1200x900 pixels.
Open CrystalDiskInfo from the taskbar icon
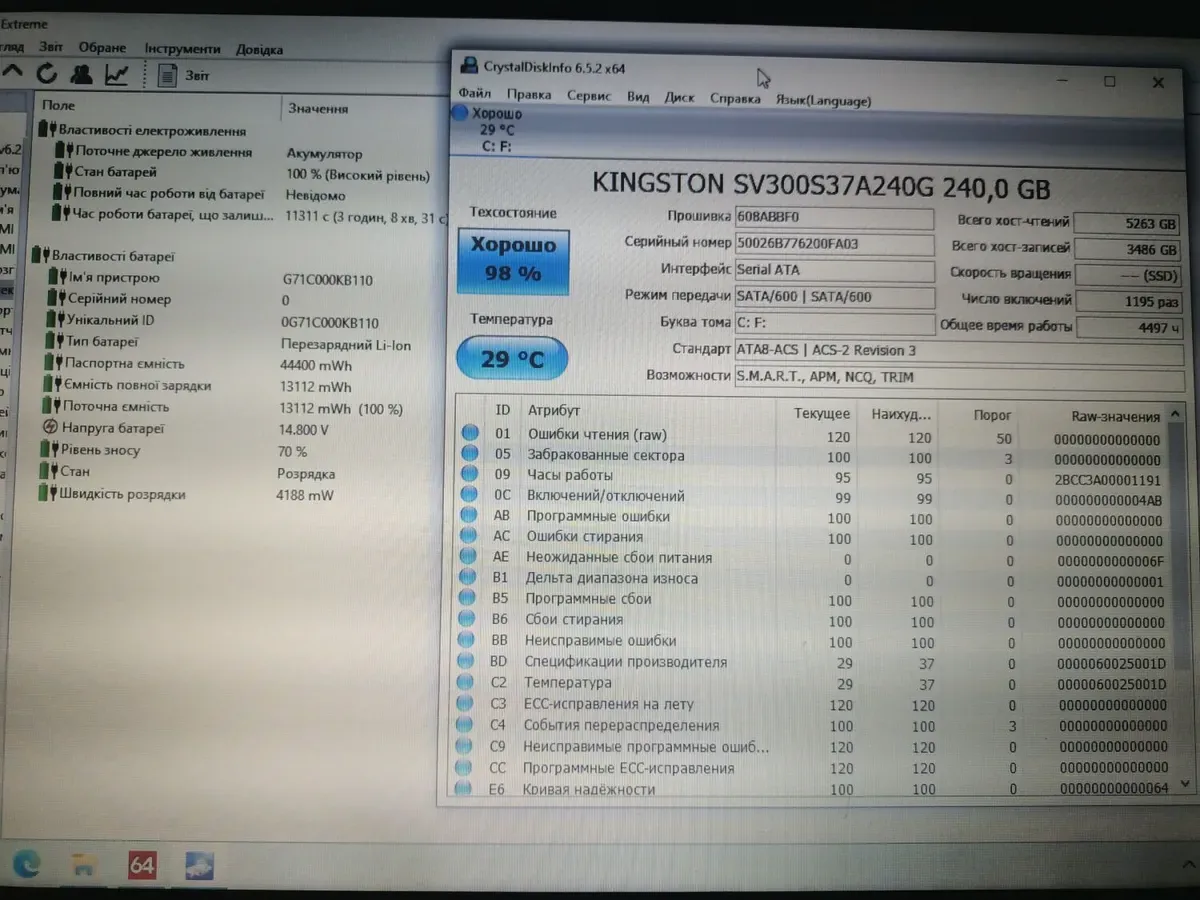[202, 864]
